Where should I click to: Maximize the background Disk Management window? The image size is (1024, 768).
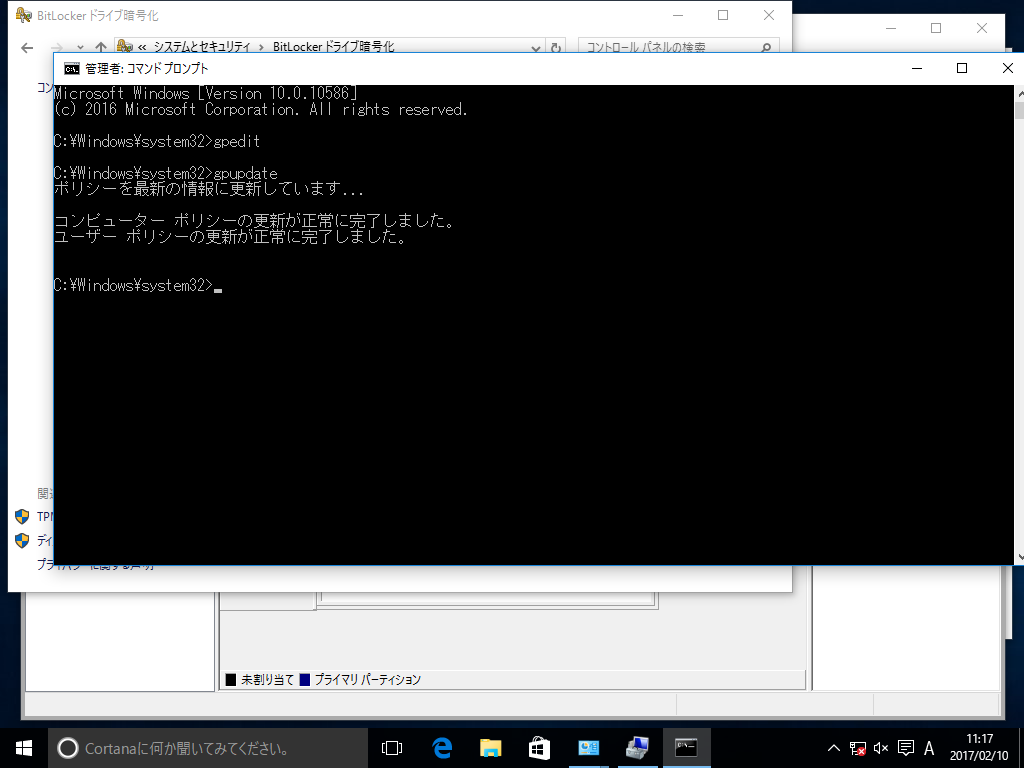click(936, 28)
